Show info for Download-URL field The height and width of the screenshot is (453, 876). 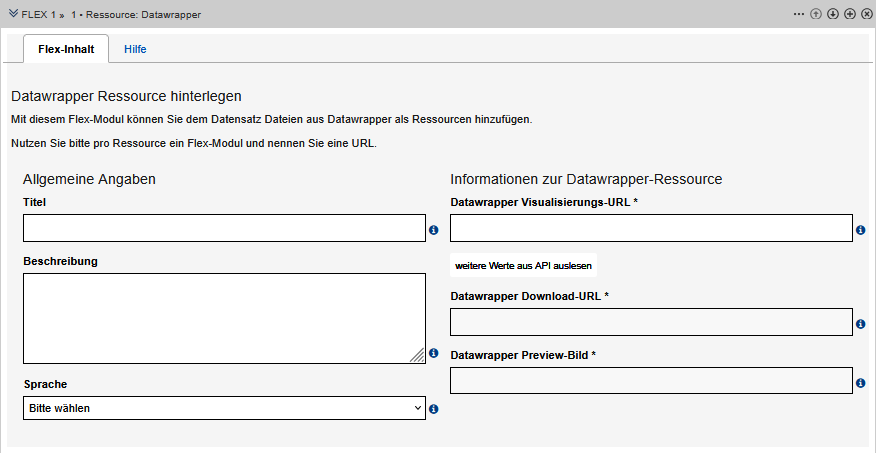[x=860, y=324]
